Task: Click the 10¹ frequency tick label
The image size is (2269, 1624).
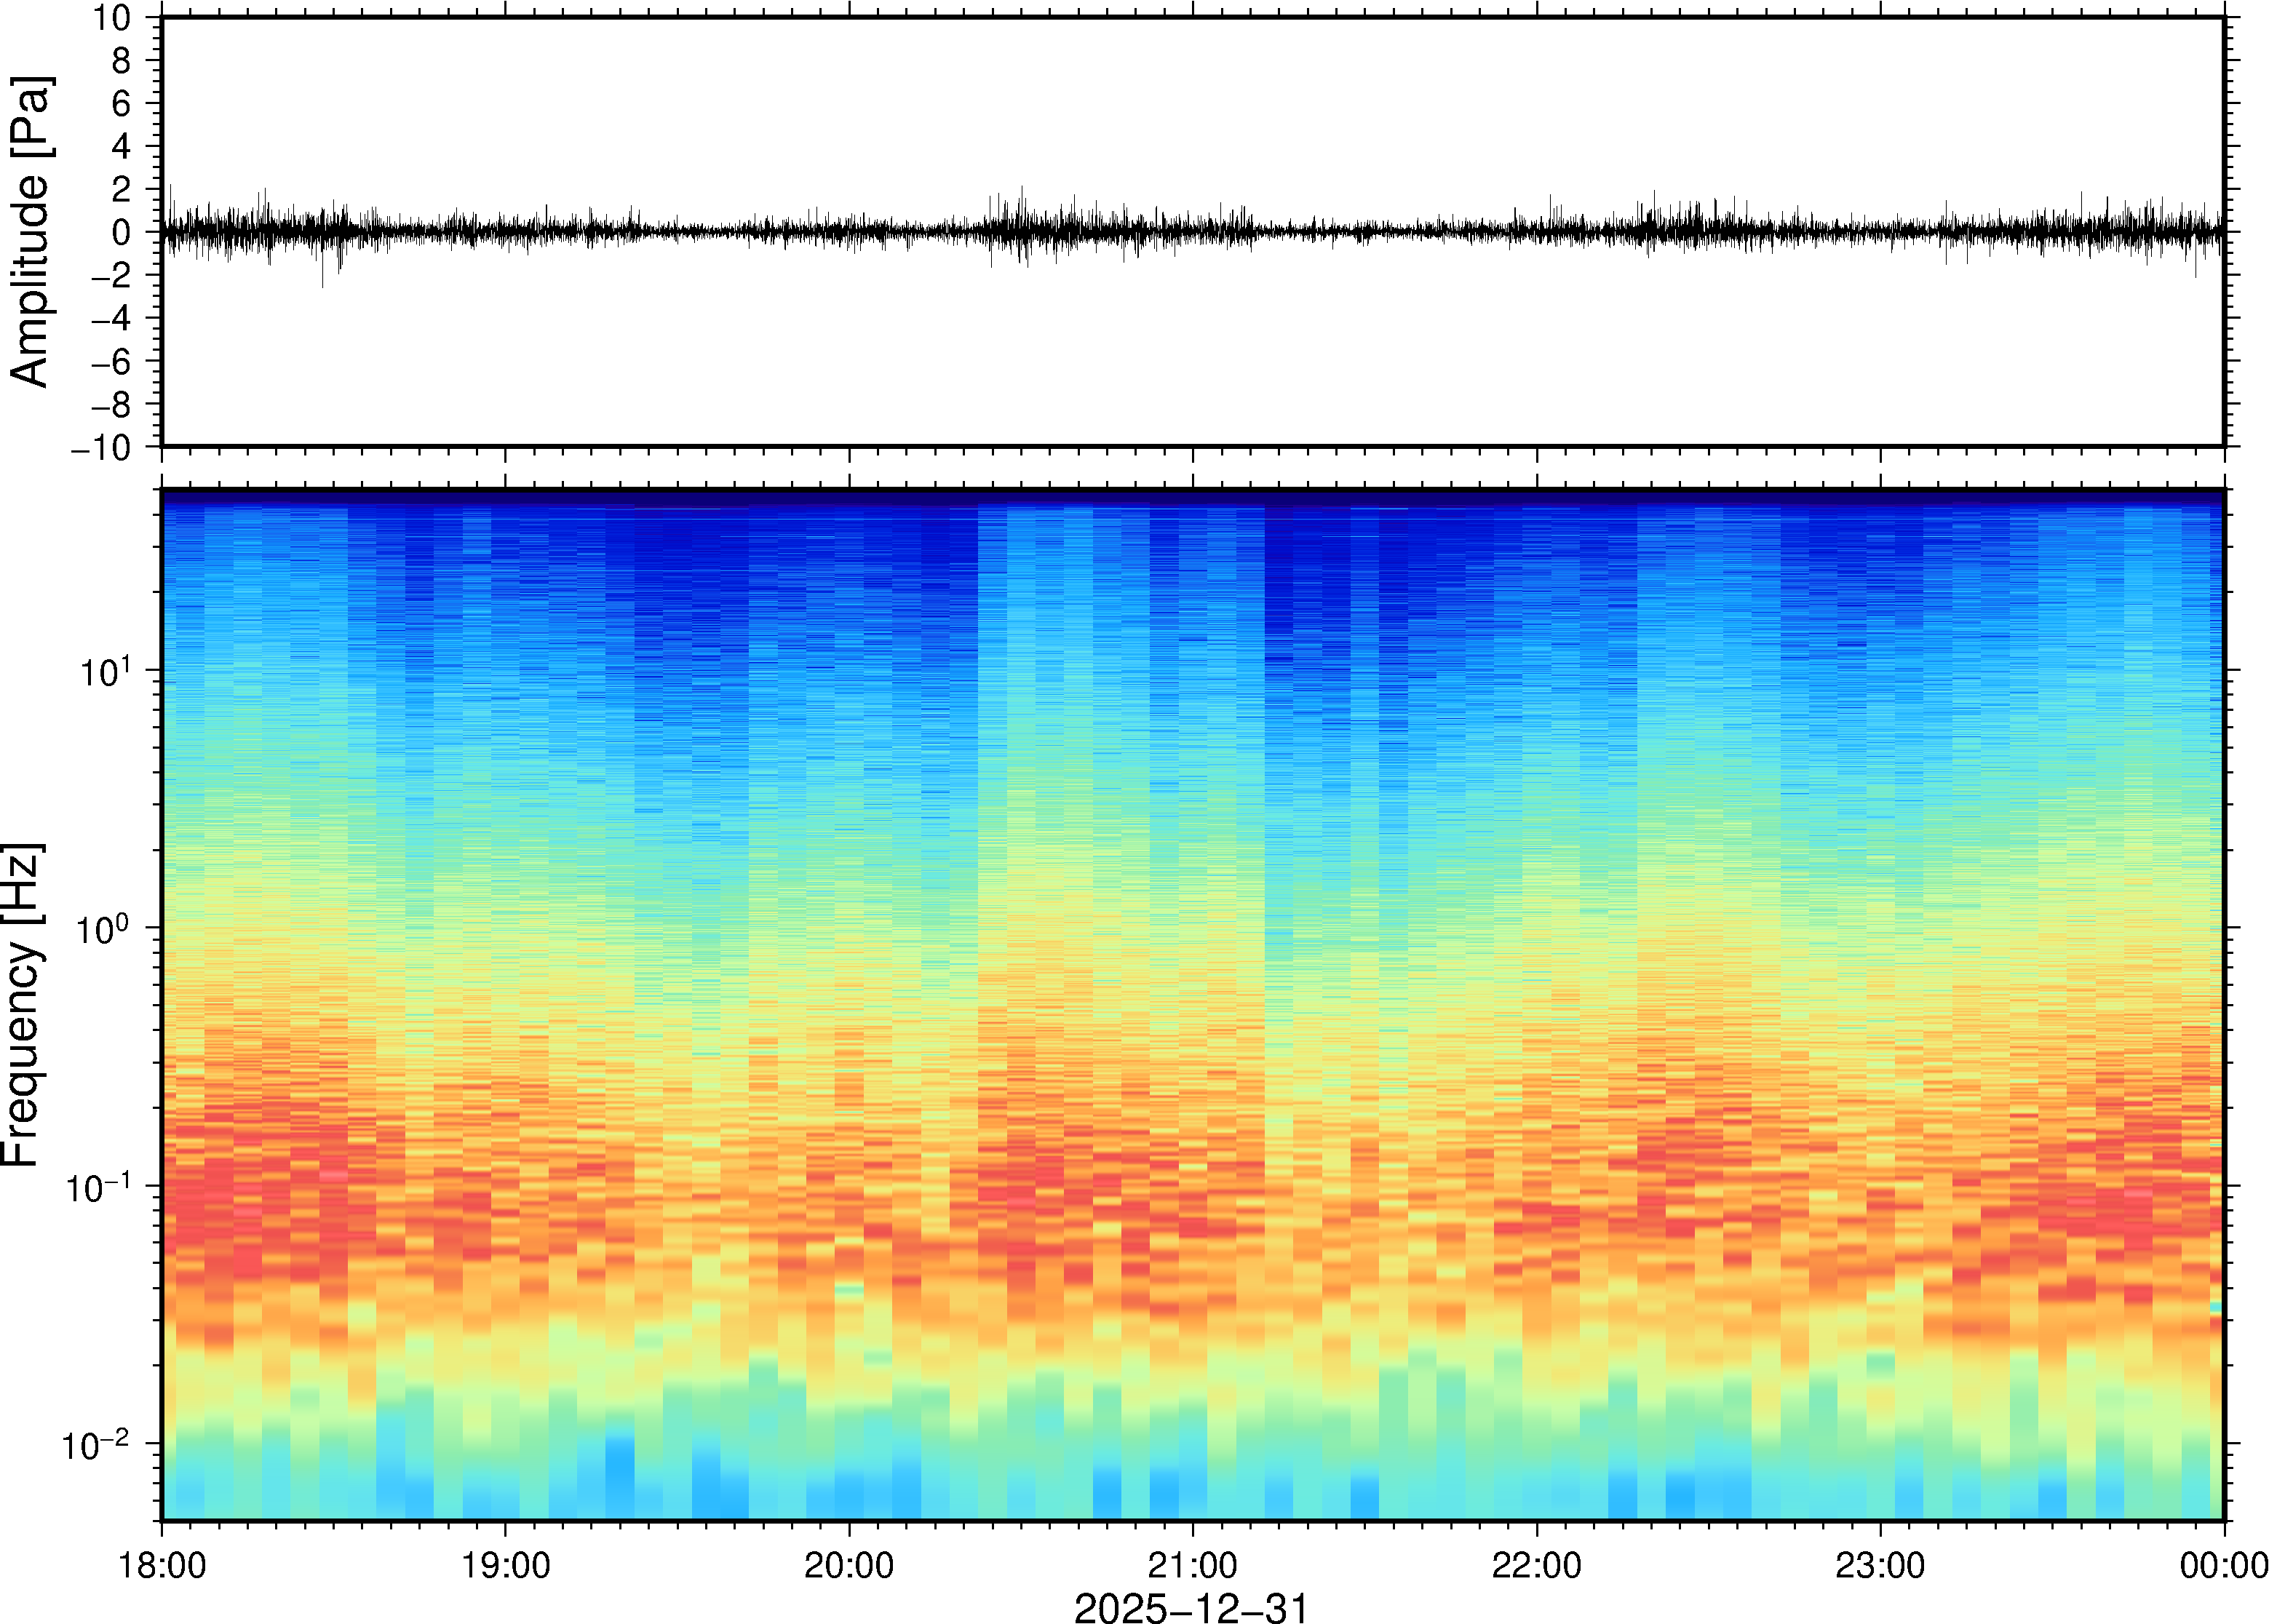Action: [106, 672]
